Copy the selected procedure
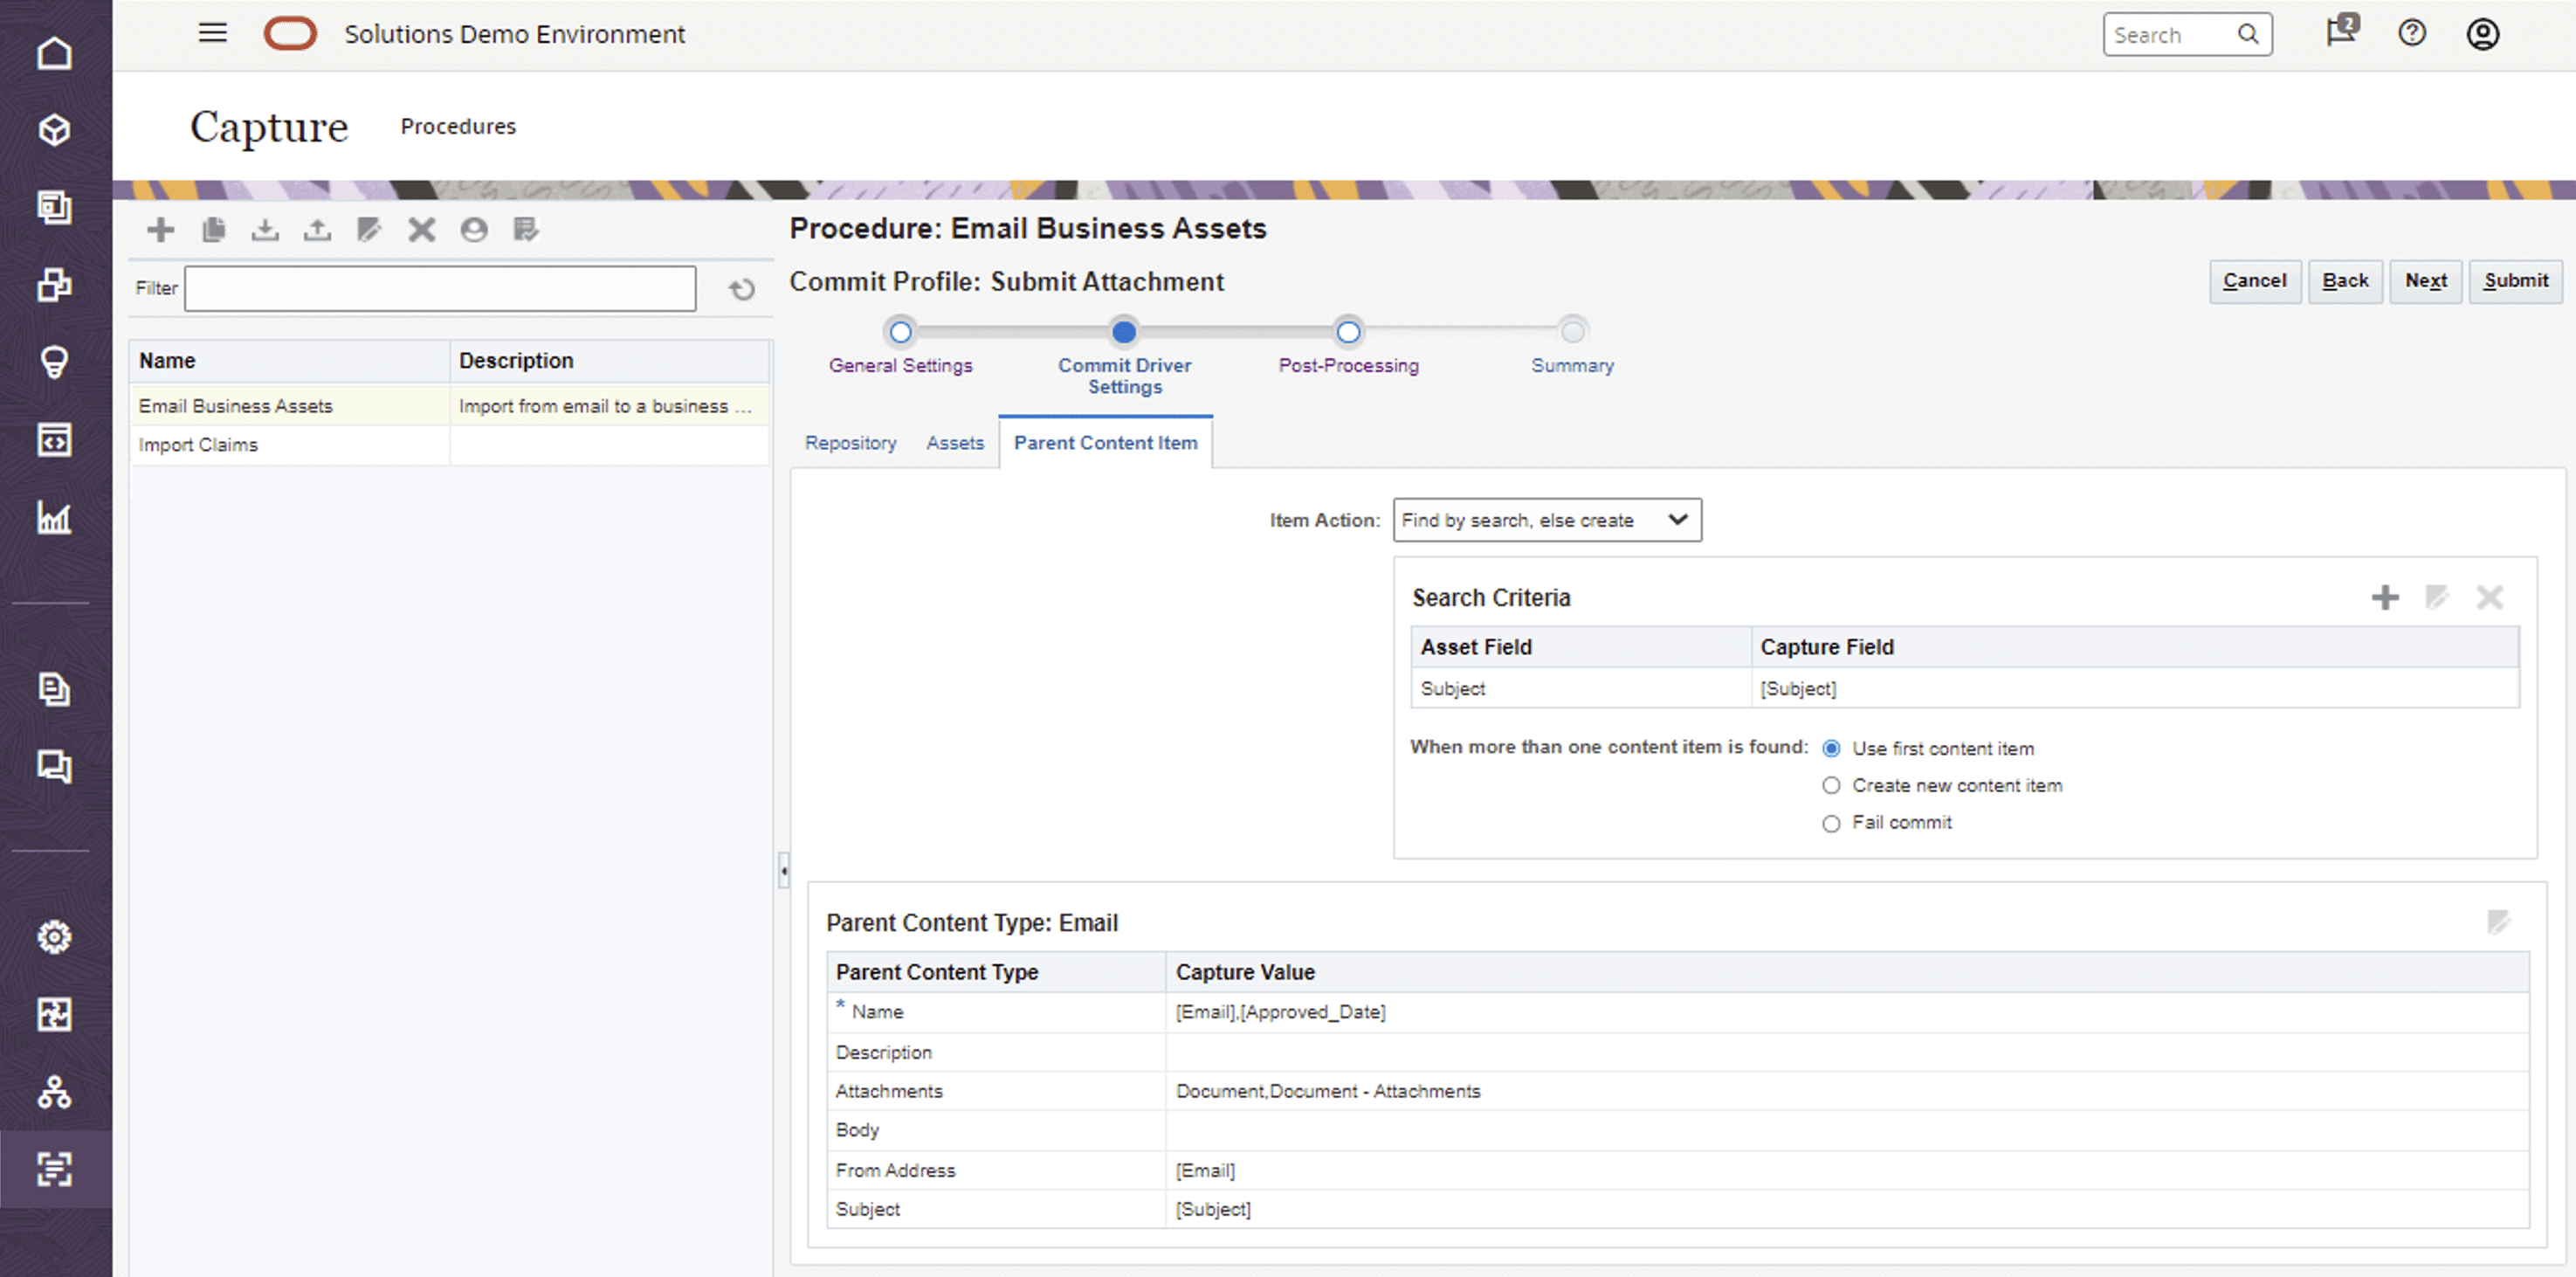This screenshot has width=2576, height=1277. point(213,230)
